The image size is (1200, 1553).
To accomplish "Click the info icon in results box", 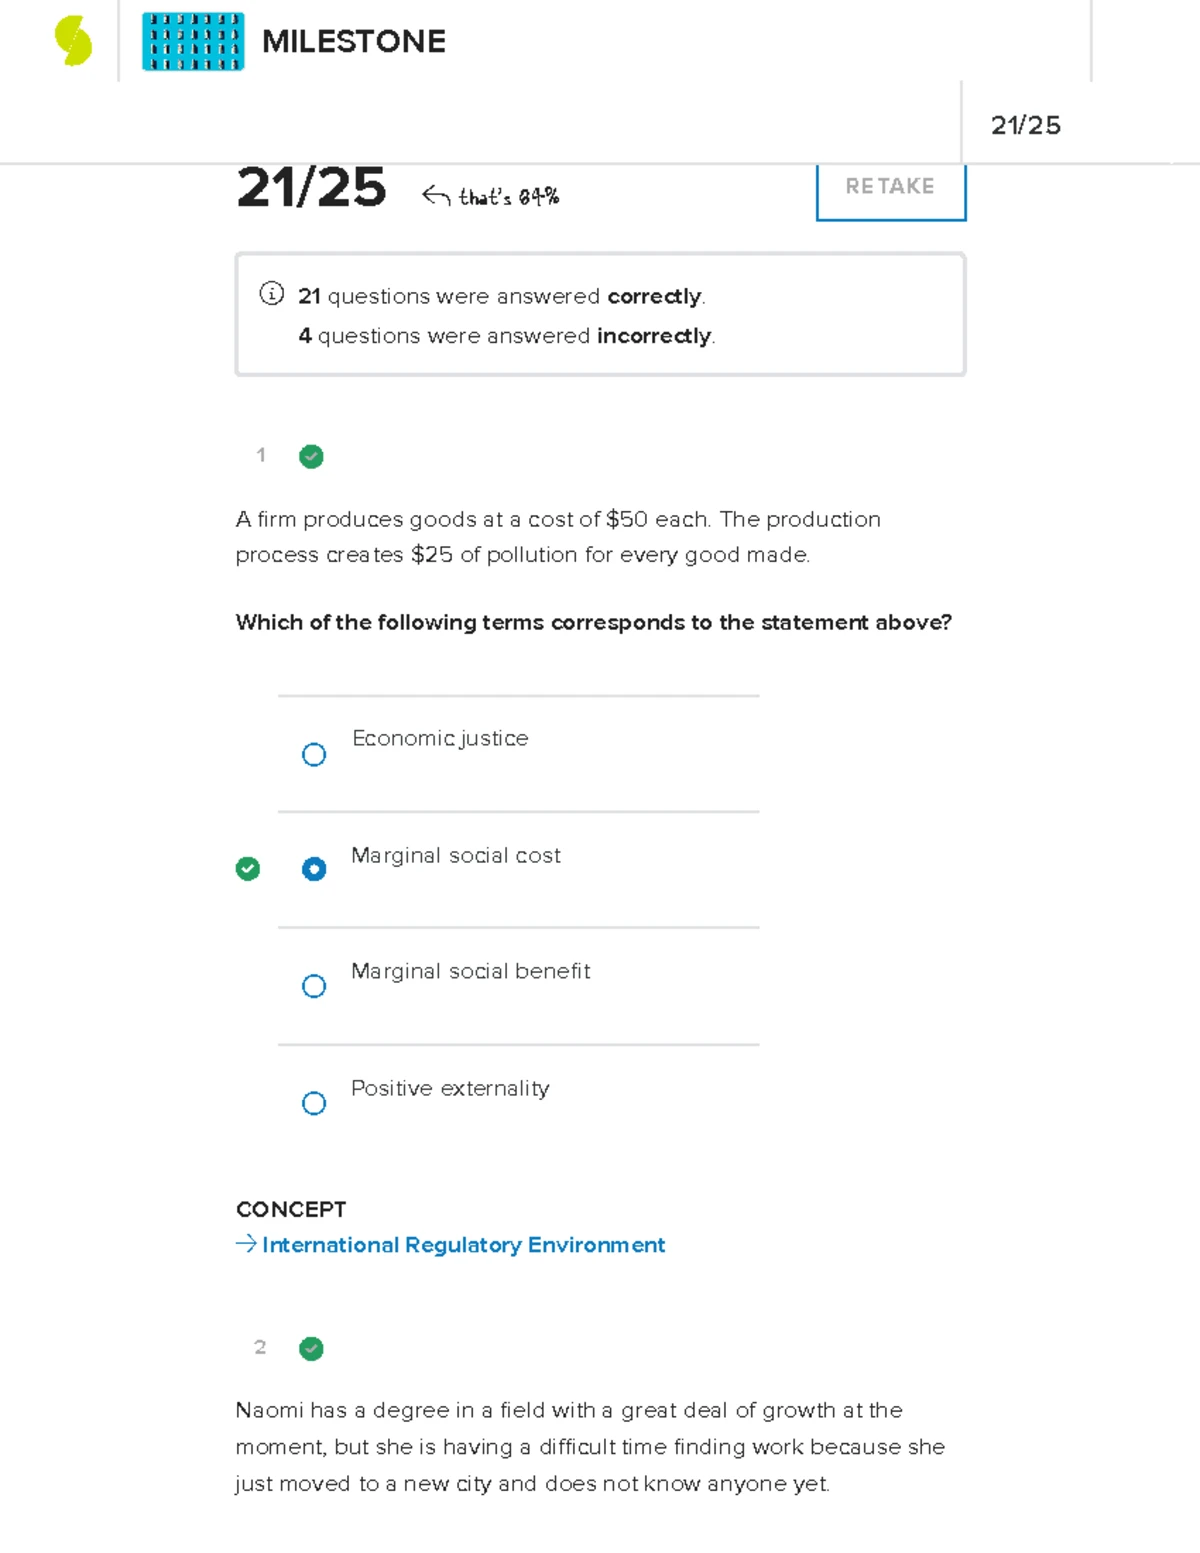I will (271, 293).
